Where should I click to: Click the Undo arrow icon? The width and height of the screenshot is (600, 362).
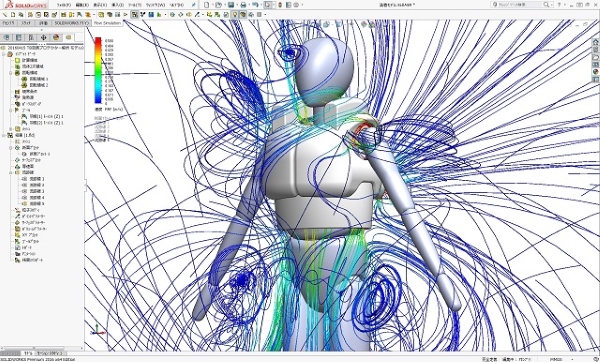coord(256,5)
